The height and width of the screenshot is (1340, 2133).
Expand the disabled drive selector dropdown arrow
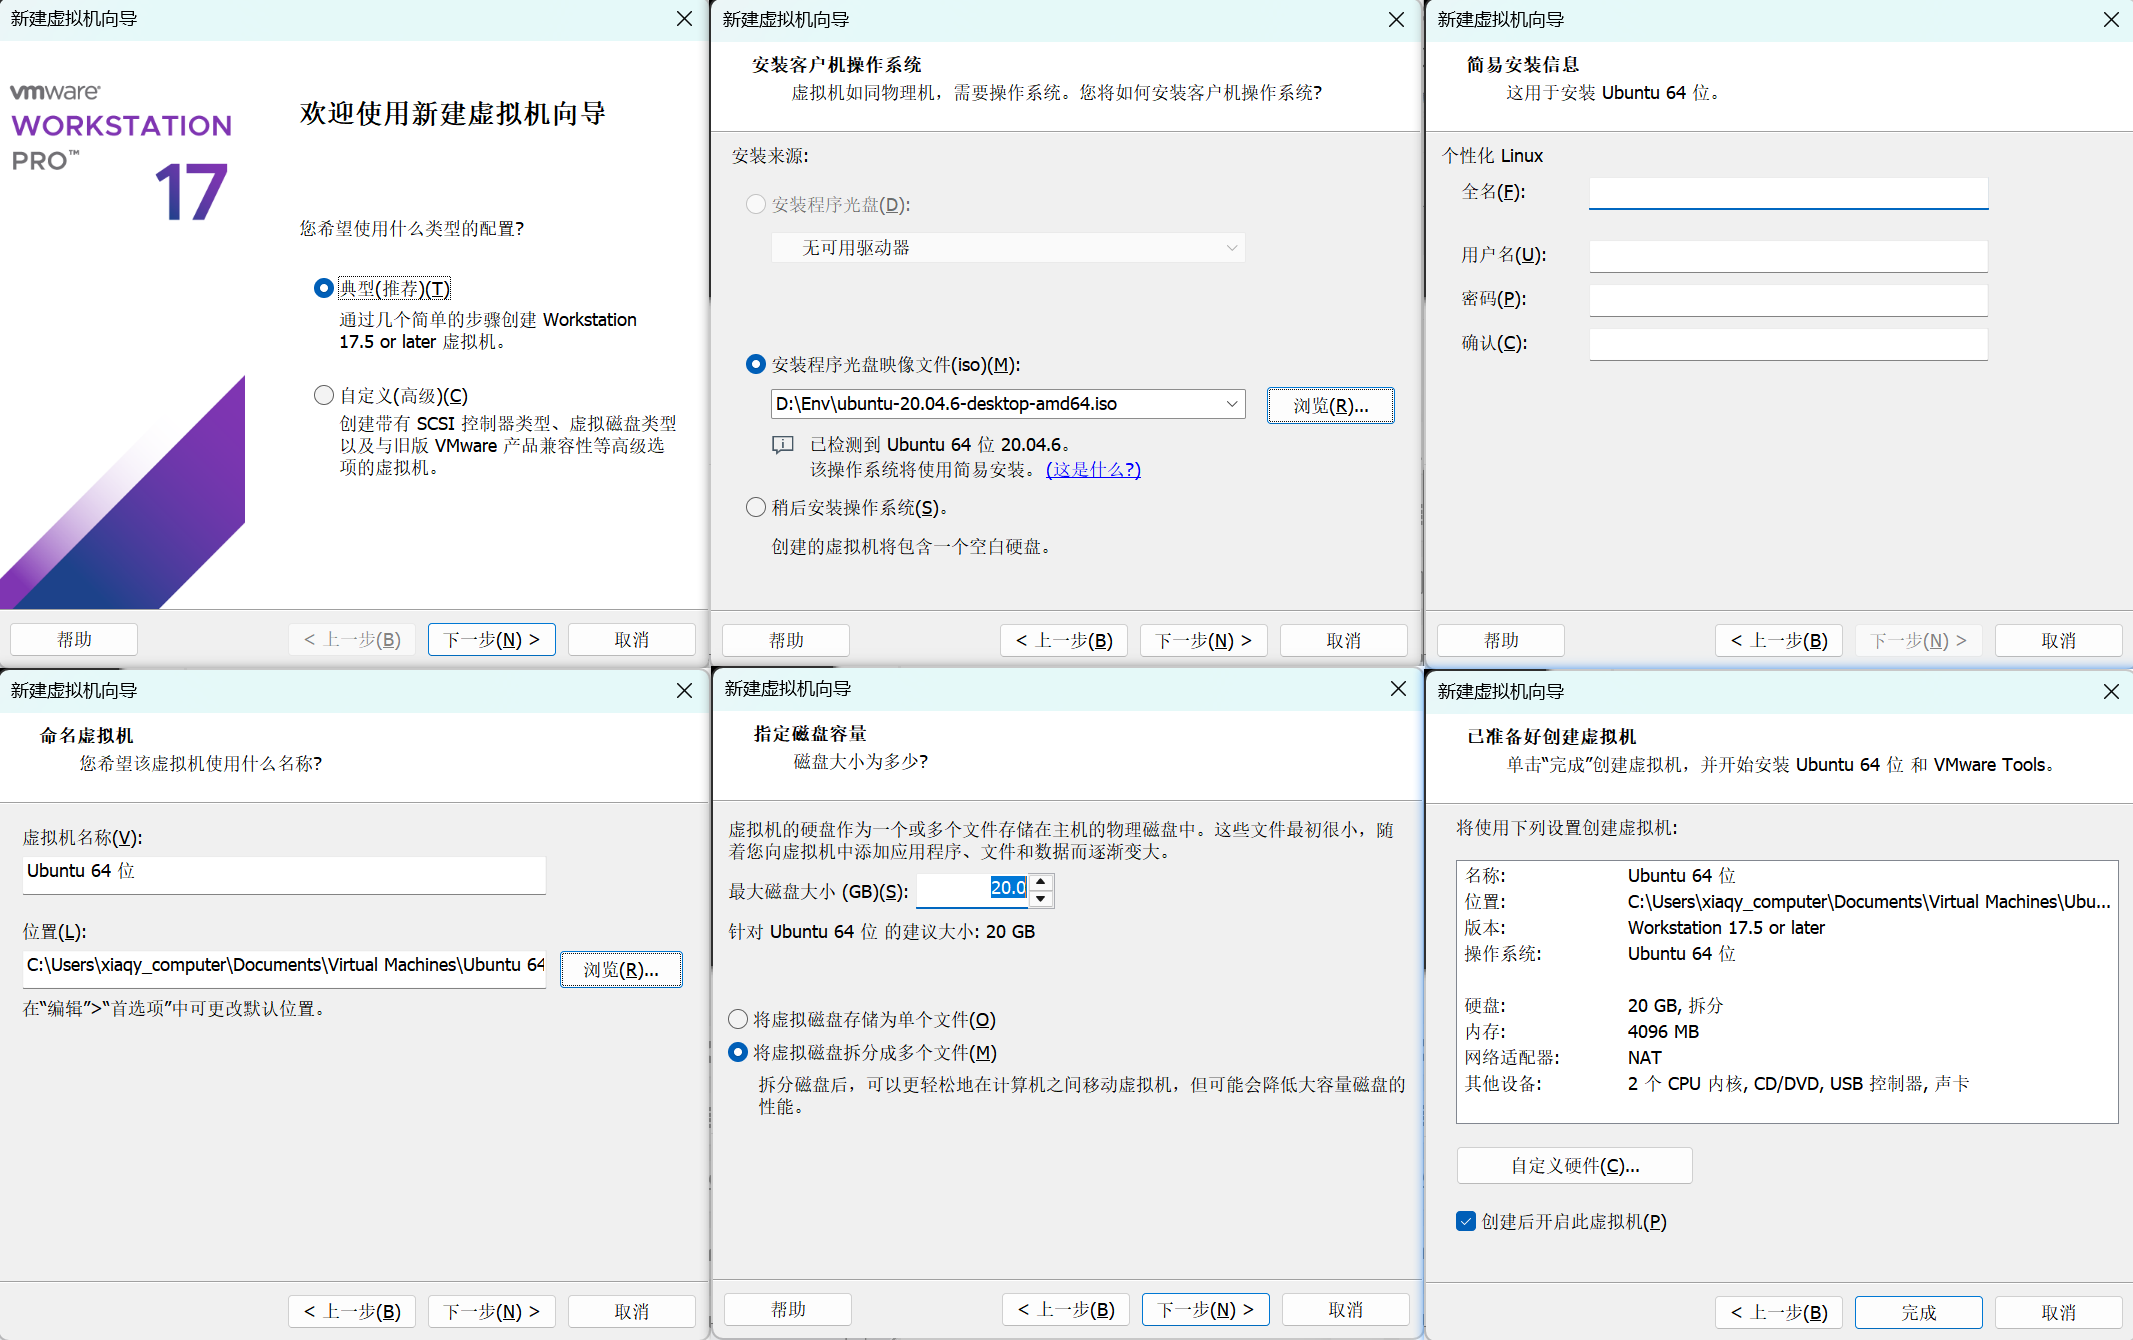(1232, 248)
